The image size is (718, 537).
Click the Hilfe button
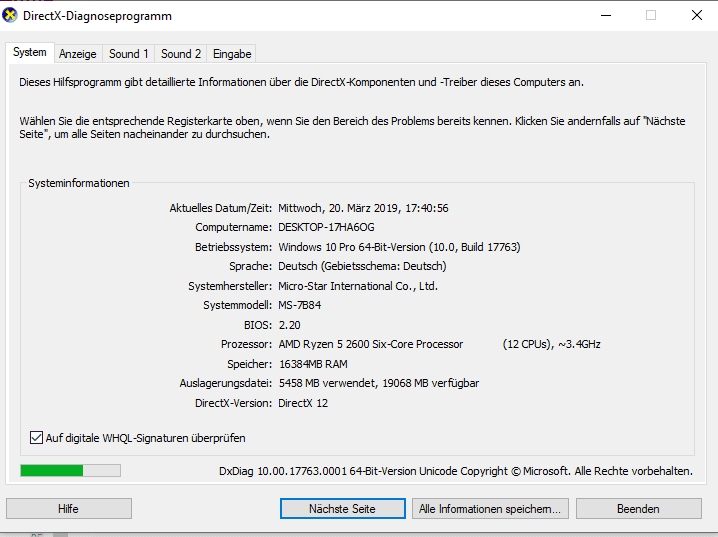pyautogui.click(x=69, y=509)
